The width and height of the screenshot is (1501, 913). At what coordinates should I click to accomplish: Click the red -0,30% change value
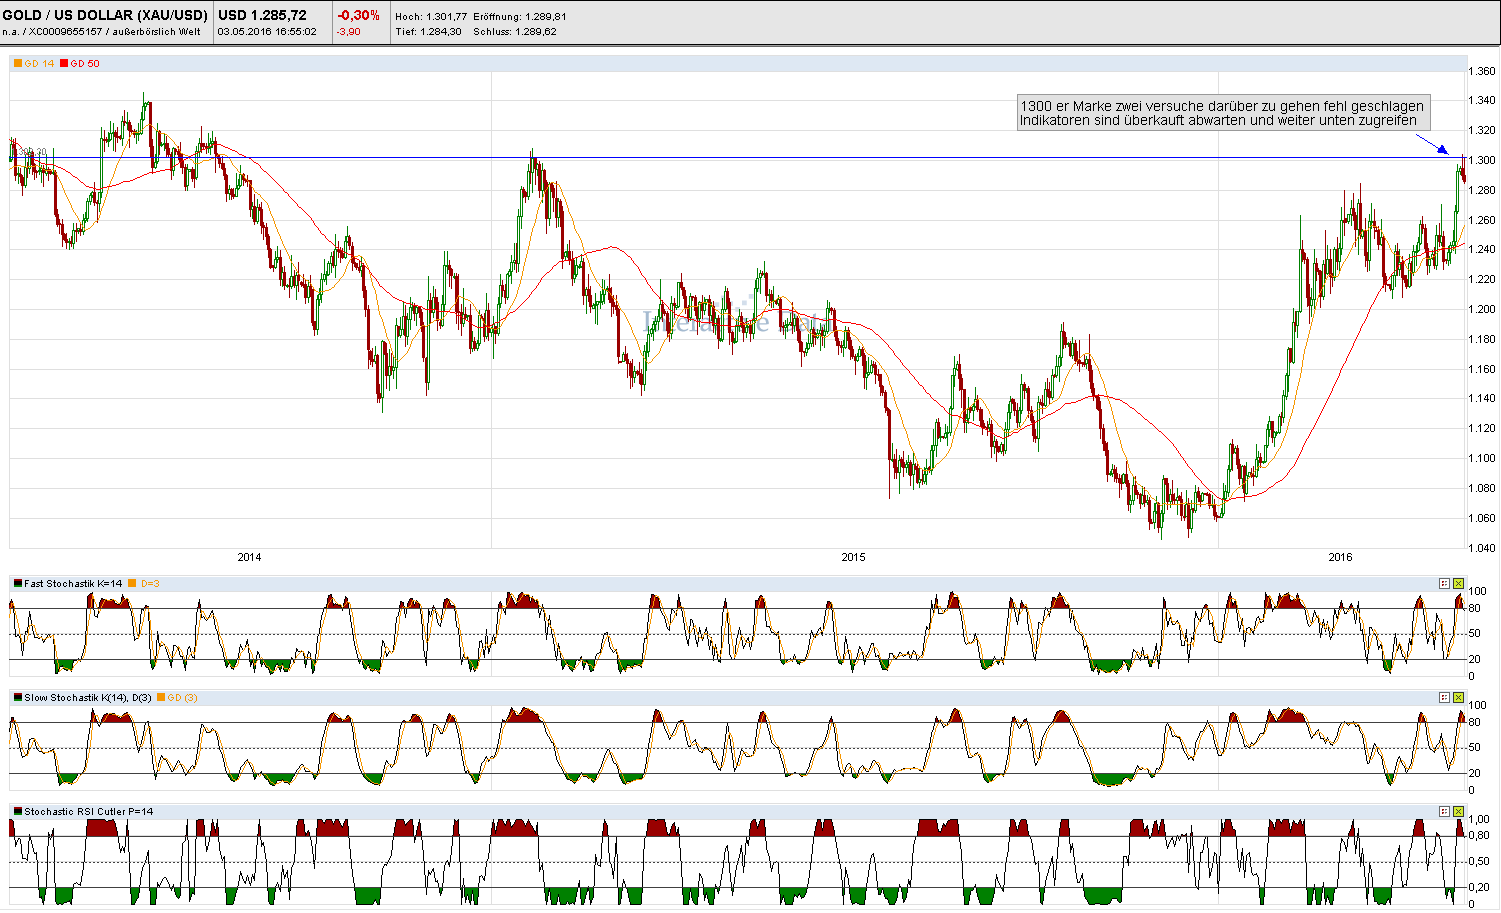point(359,15)
